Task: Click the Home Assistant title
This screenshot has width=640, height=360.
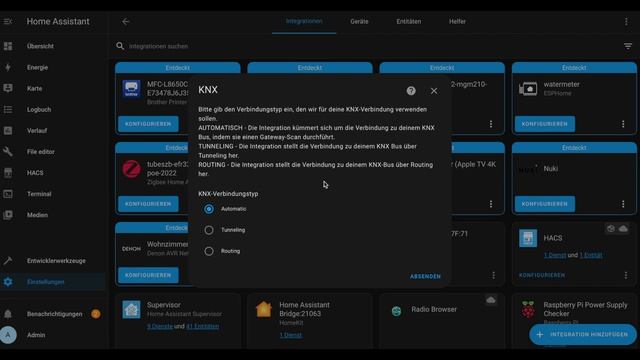Action: click(x=58, y=21)
